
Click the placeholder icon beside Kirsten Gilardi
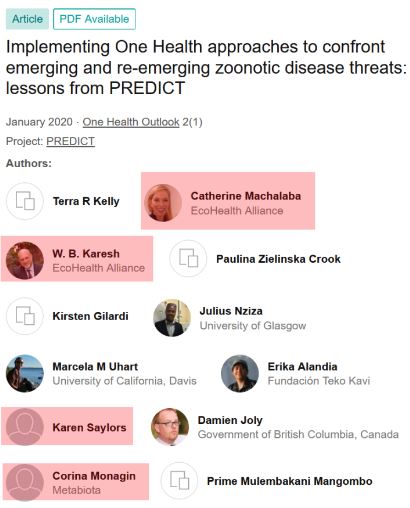tap(25, 316)
